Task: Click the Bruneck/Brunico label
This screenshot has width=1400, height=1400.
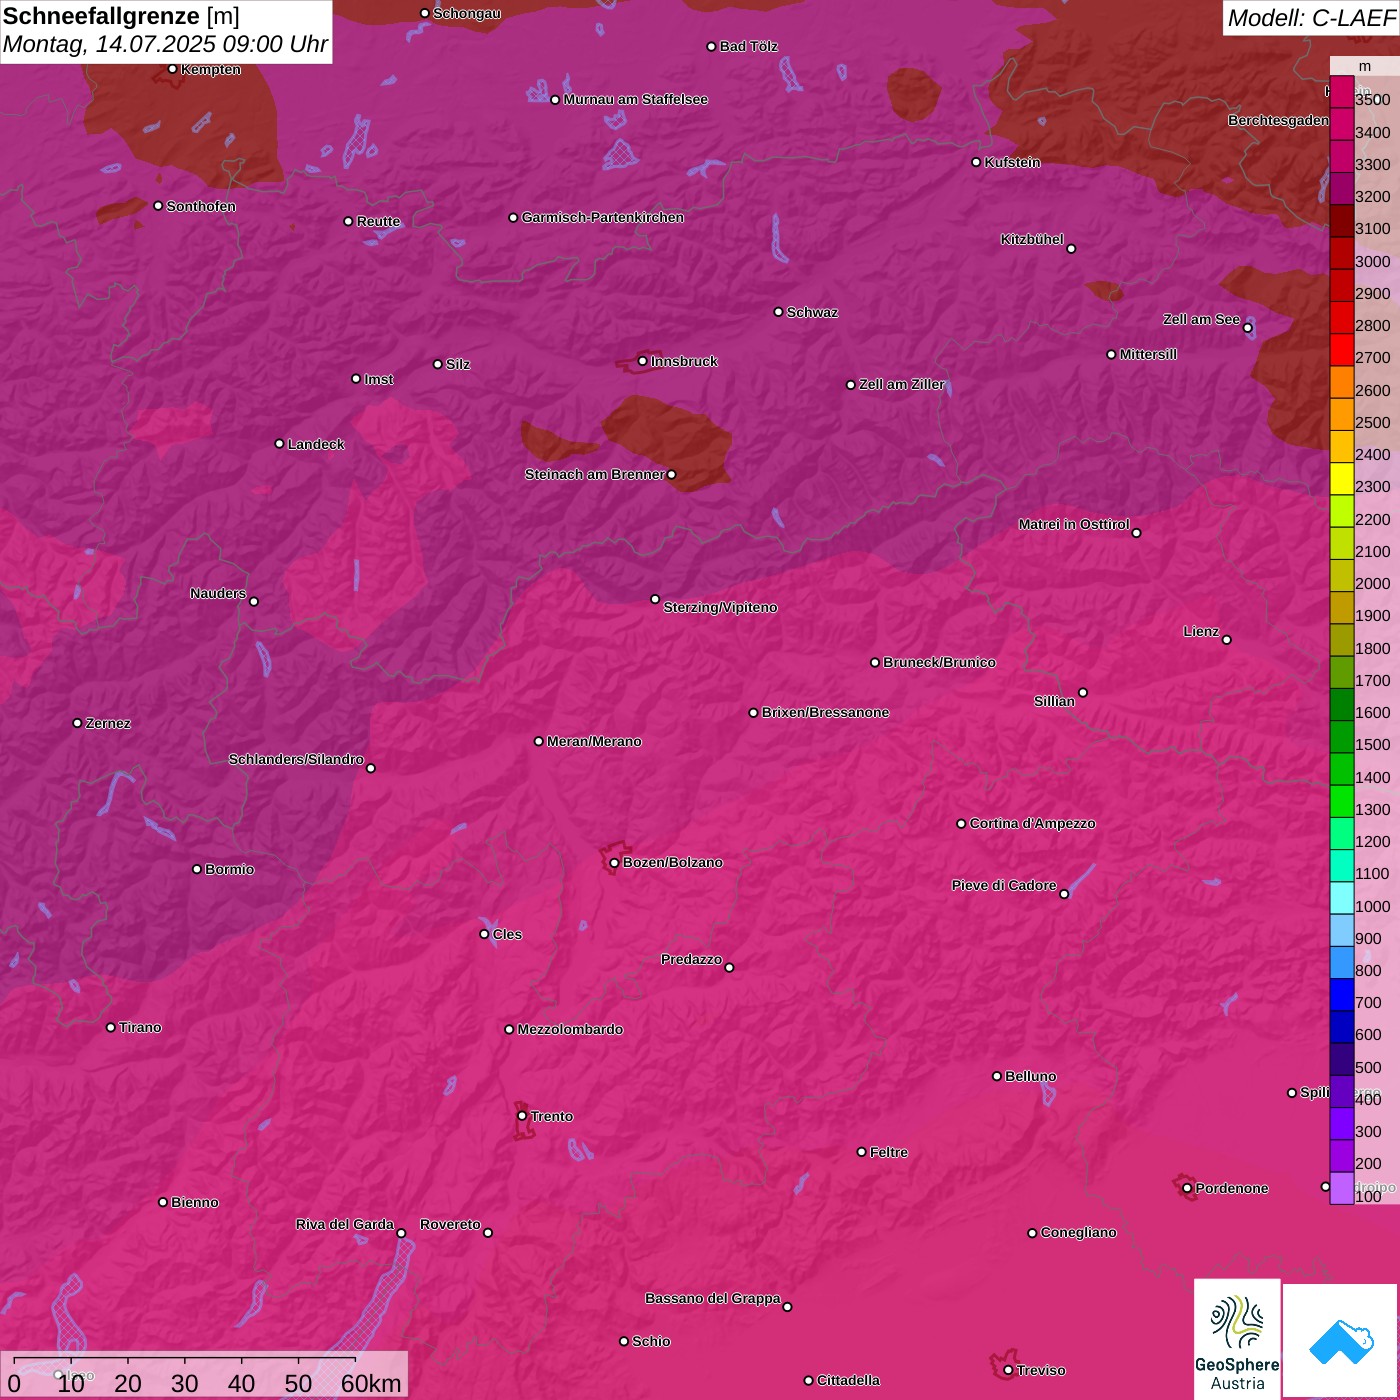Action: tap(939, 662)
